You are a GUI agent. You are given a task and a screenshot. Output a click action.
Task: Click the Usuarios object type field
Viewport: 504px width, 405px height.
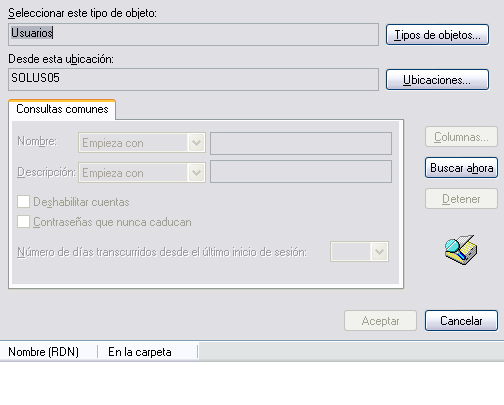193,34
